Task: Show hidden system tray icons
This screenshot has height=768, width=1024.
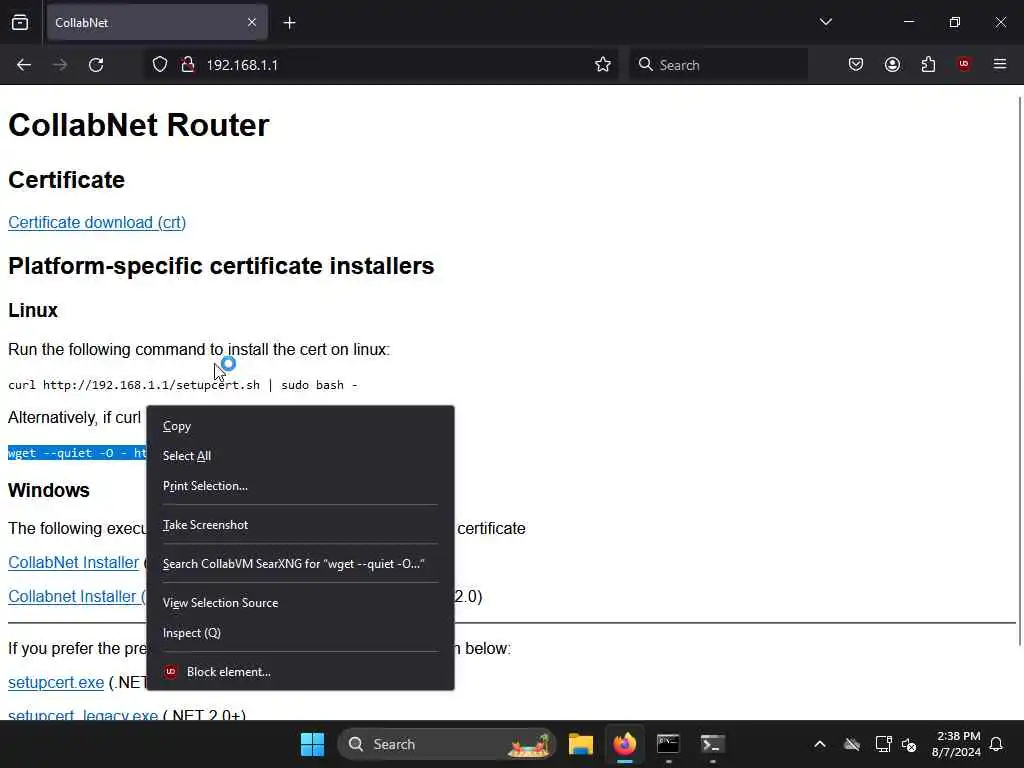Action: pyautogui.click(x=820, y=744)
